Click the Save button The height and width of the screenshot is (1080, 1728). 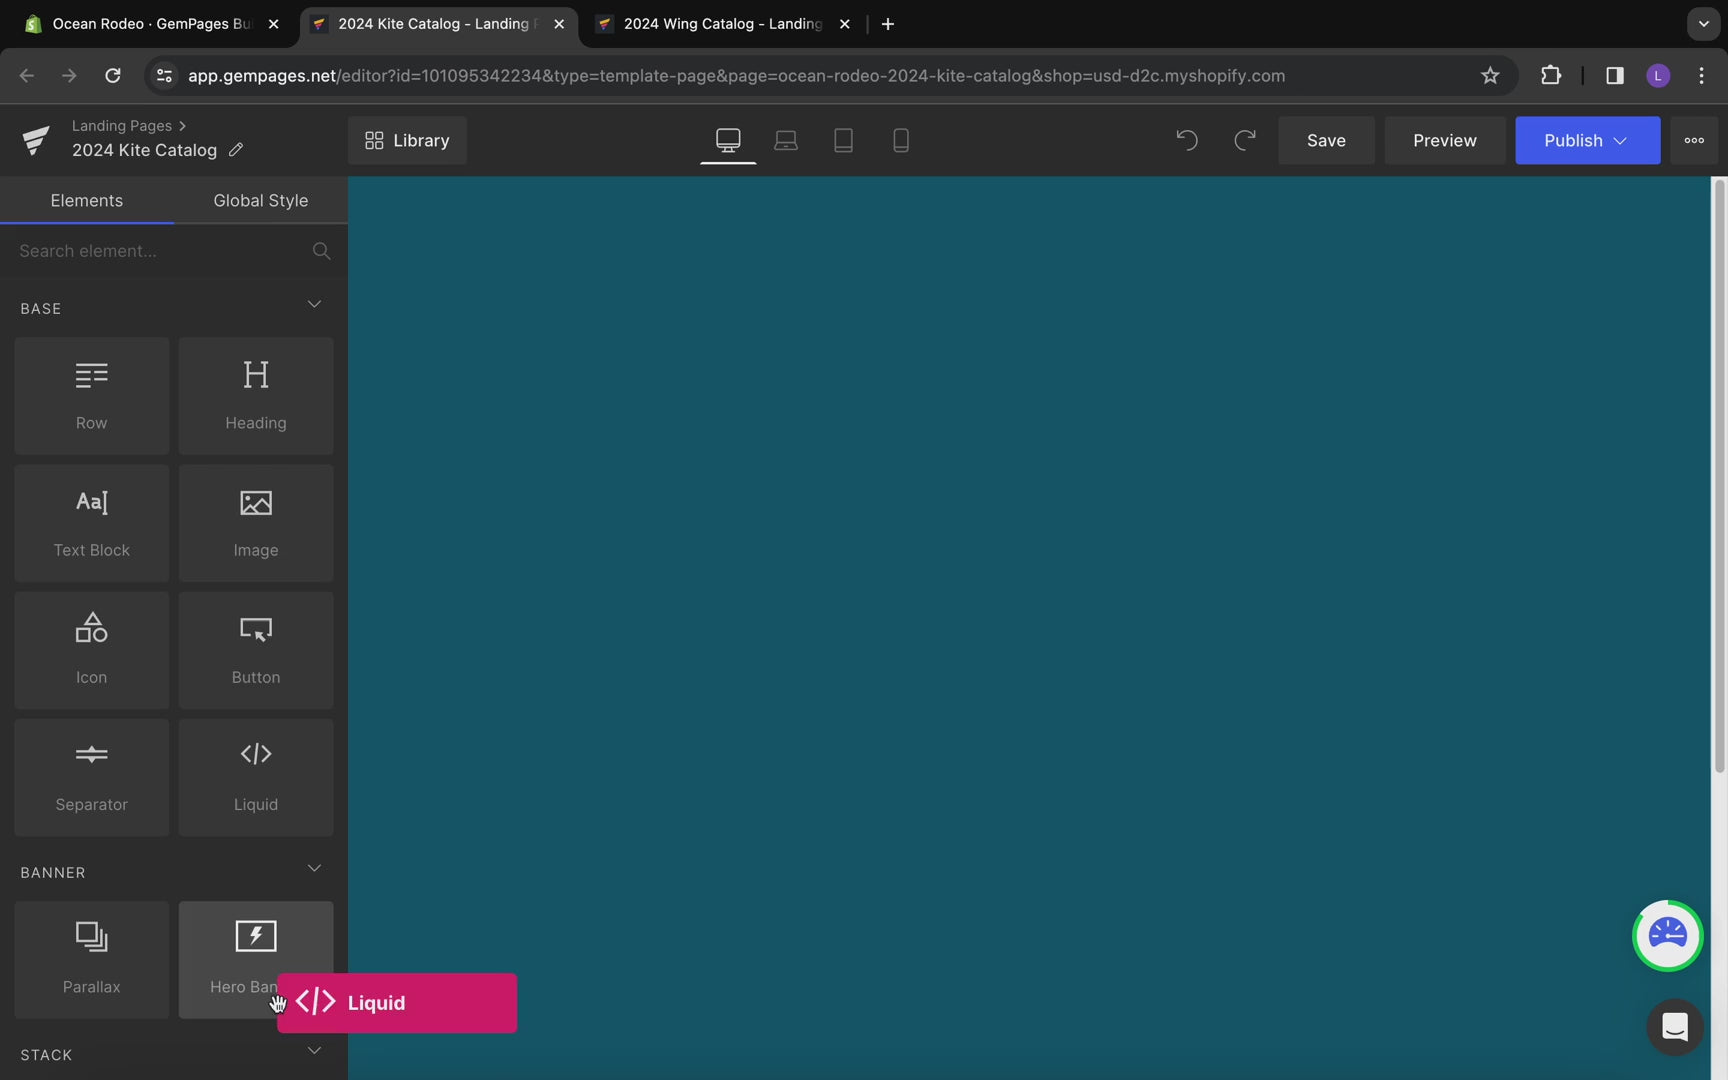[1325, 140]
